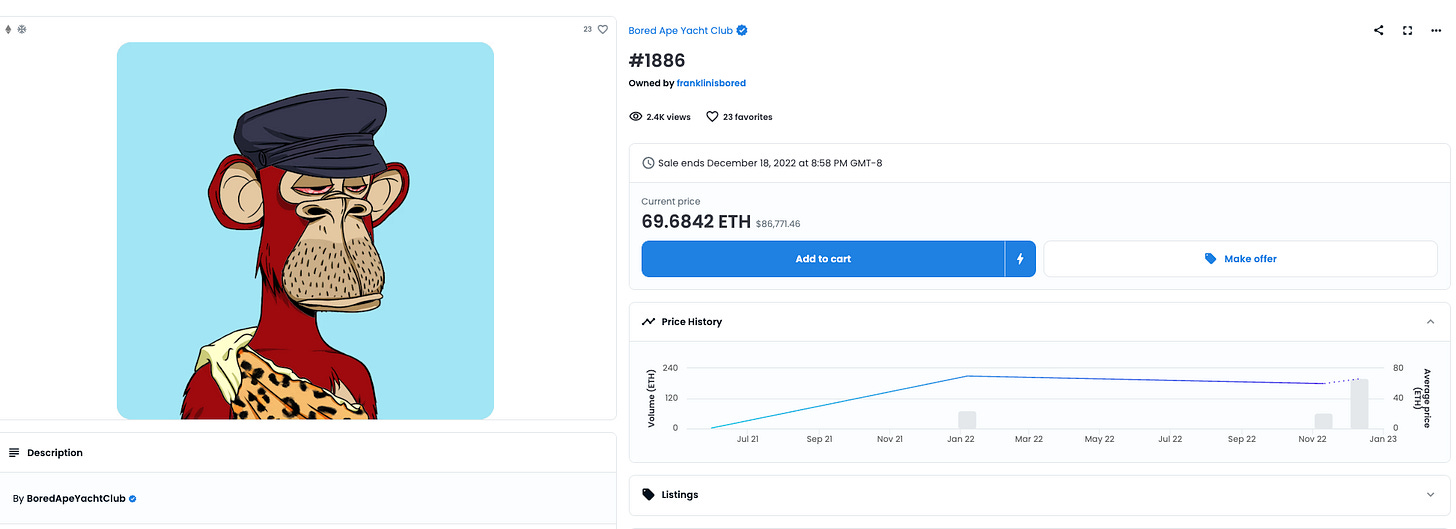Screen dimensions: 1456x529
Task: Open the Bored Ape Yacht Club collection link
Action: click(681, 31)
